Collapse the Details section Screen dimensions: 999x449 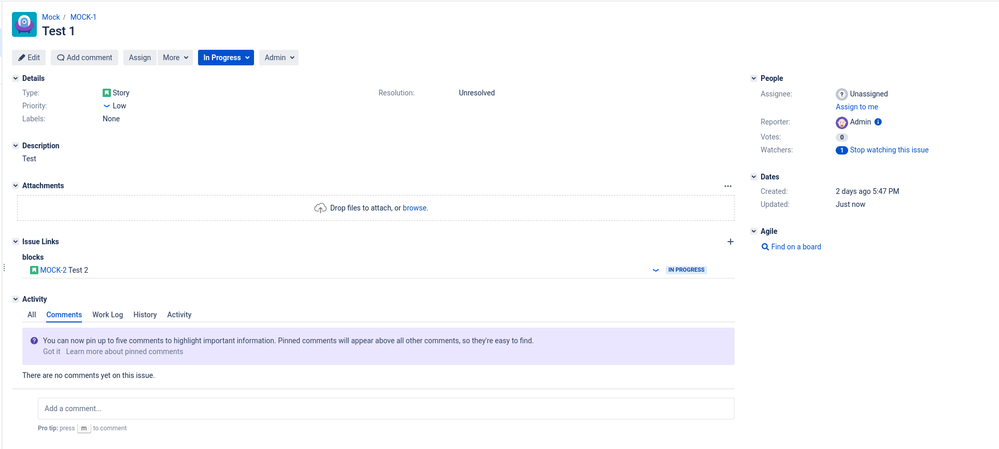[x=15, y=78]
